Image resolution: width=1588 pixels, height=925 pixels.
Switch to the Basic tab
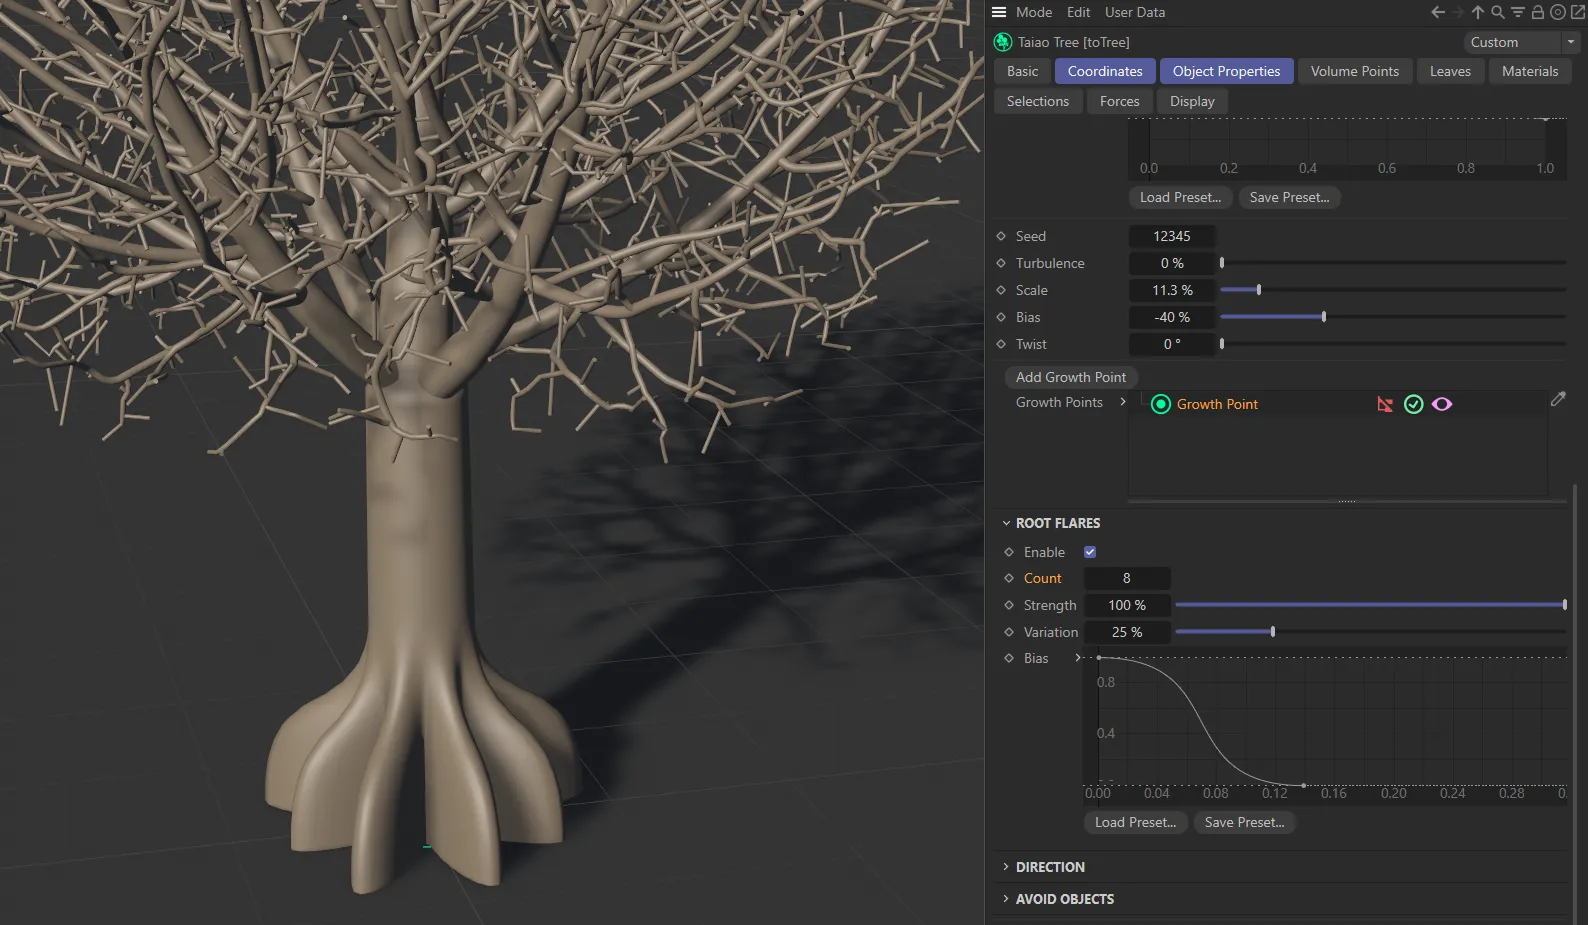click(x=1022, y=71)
